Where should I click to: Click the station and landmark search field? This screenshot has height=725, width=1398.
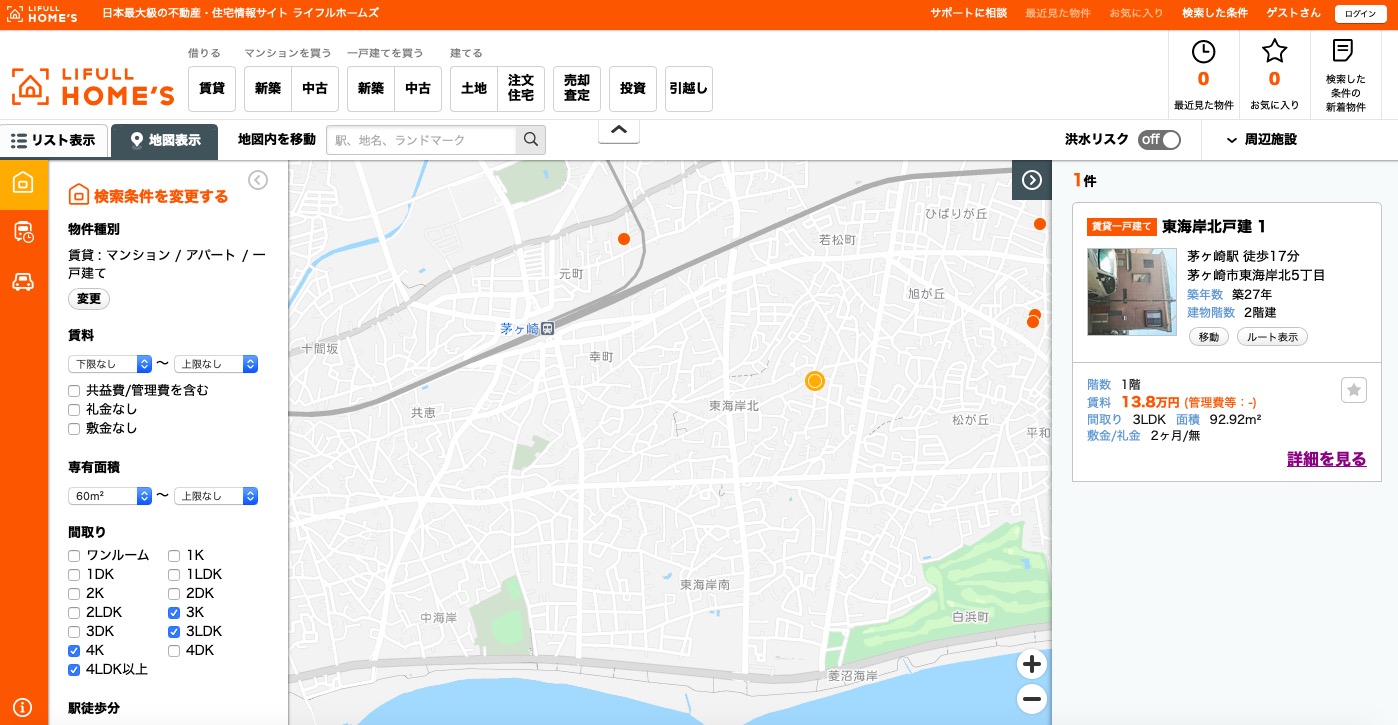[422, 140]
